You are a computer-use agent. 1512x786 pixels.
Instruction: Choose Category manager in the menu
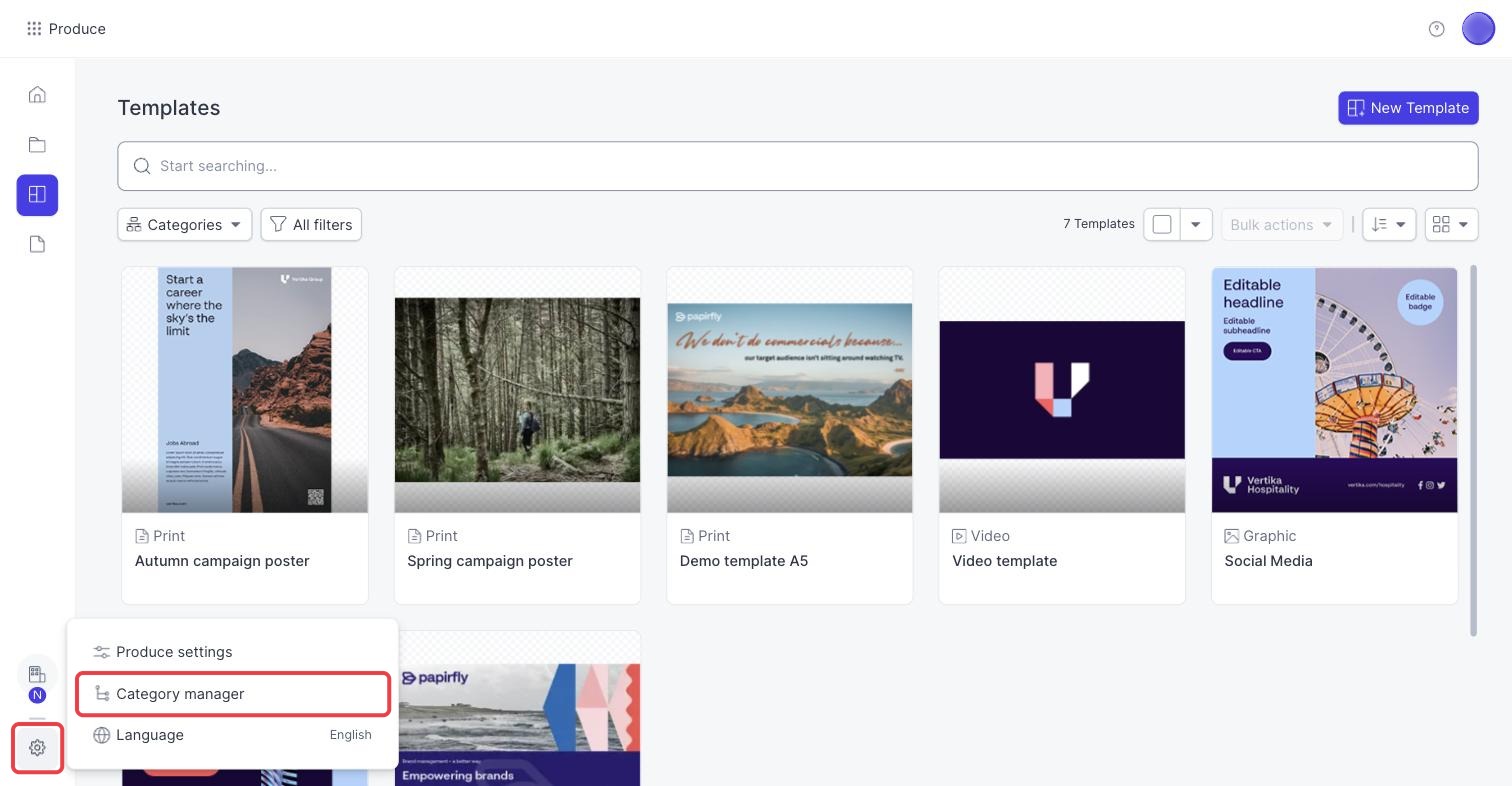[x=233, y=694]
